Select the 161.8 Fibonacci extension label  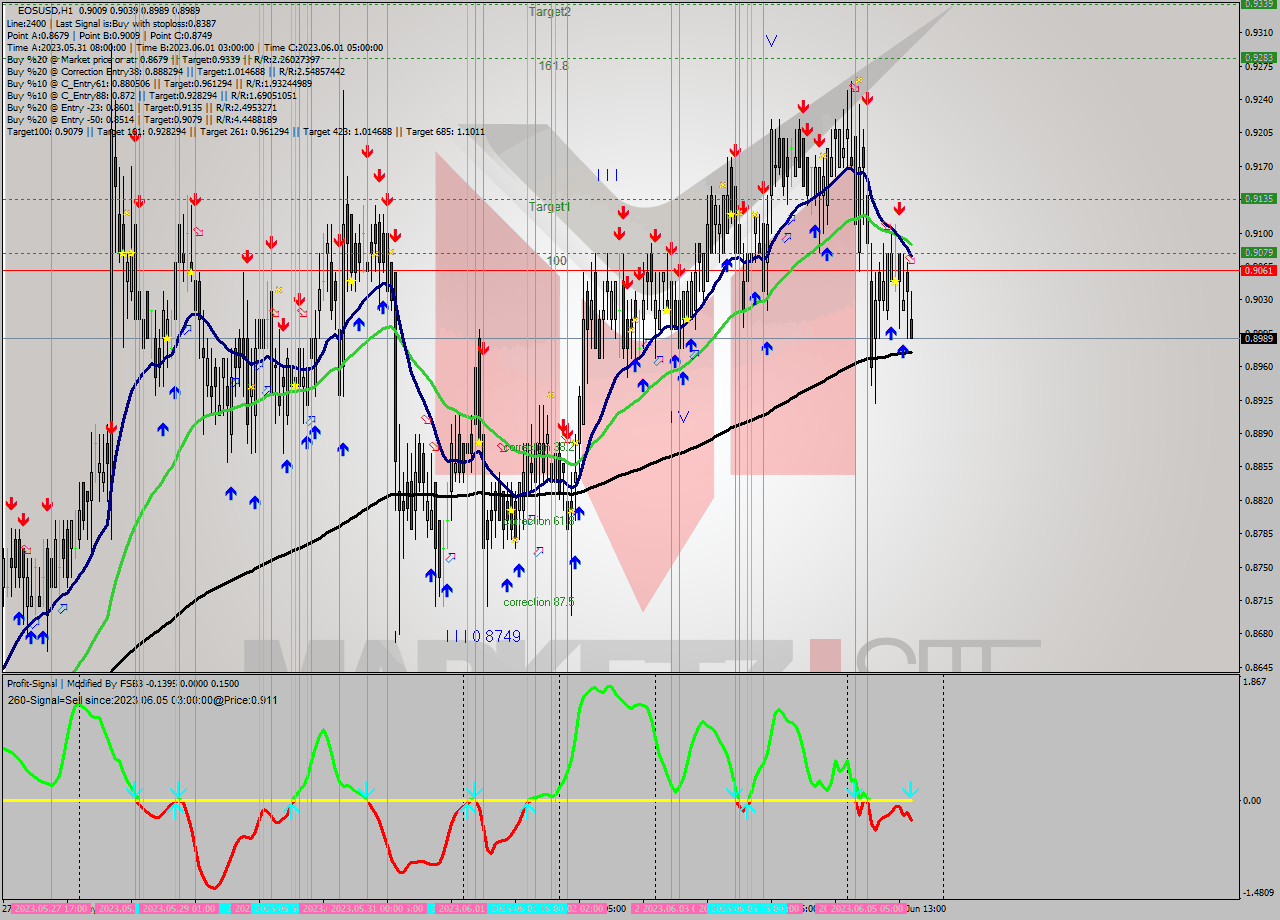click(554, 65)
